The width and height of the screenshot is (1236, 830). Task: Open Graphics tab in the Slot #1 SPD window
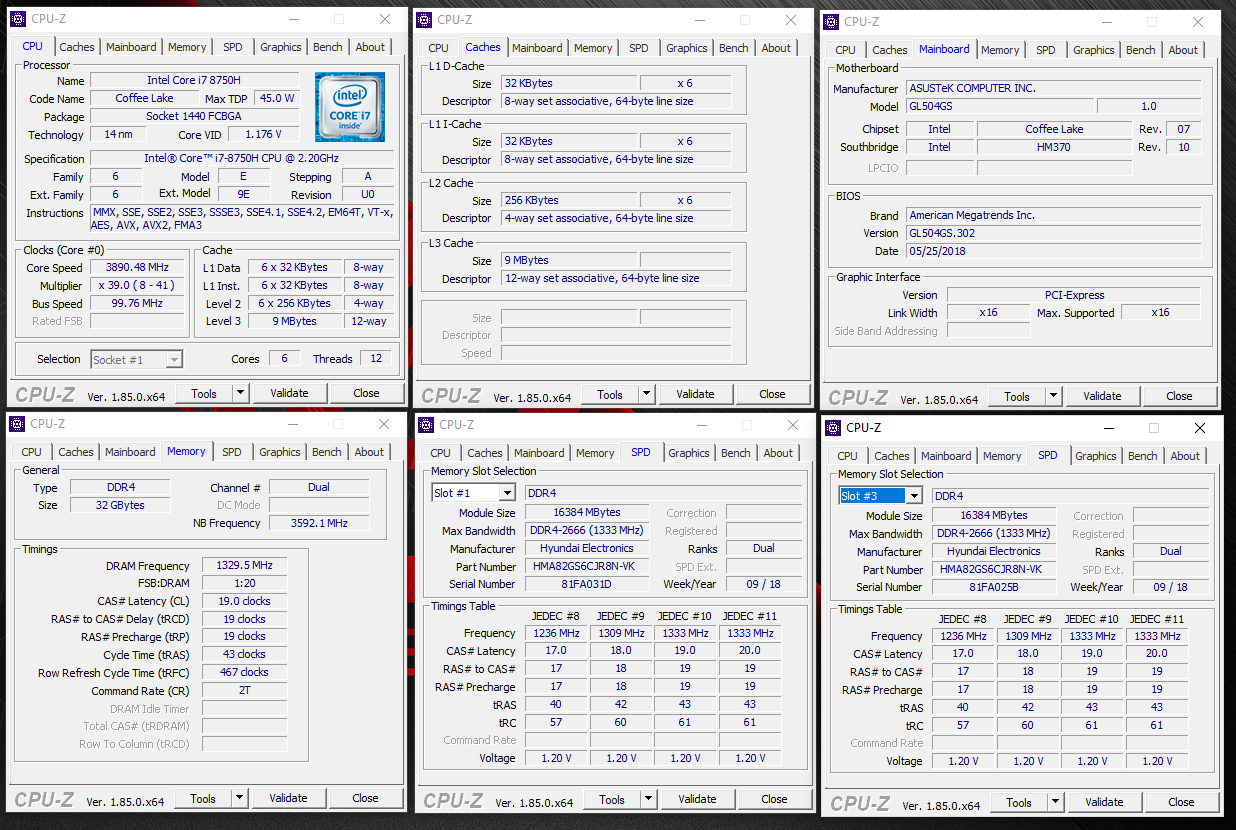pos(689,453)
